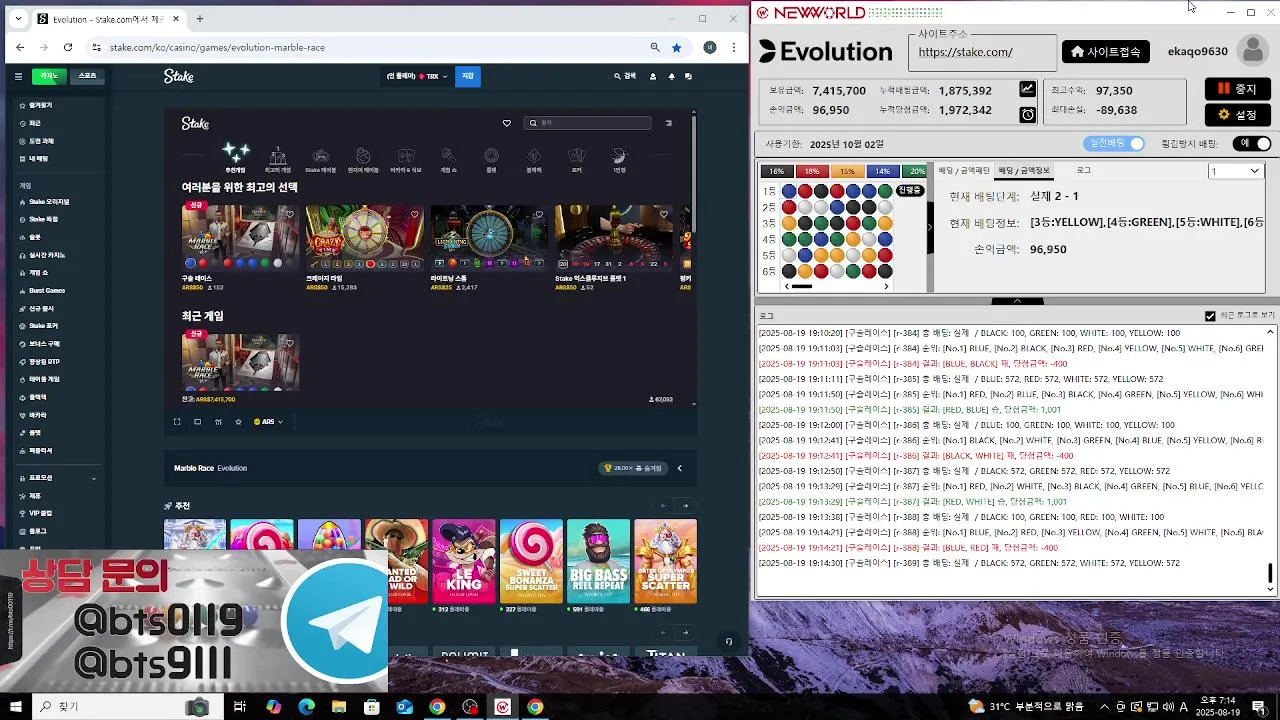Click the star favorite icon below game
Viewport: 1280px width, 720px height.
click(238, 422)
